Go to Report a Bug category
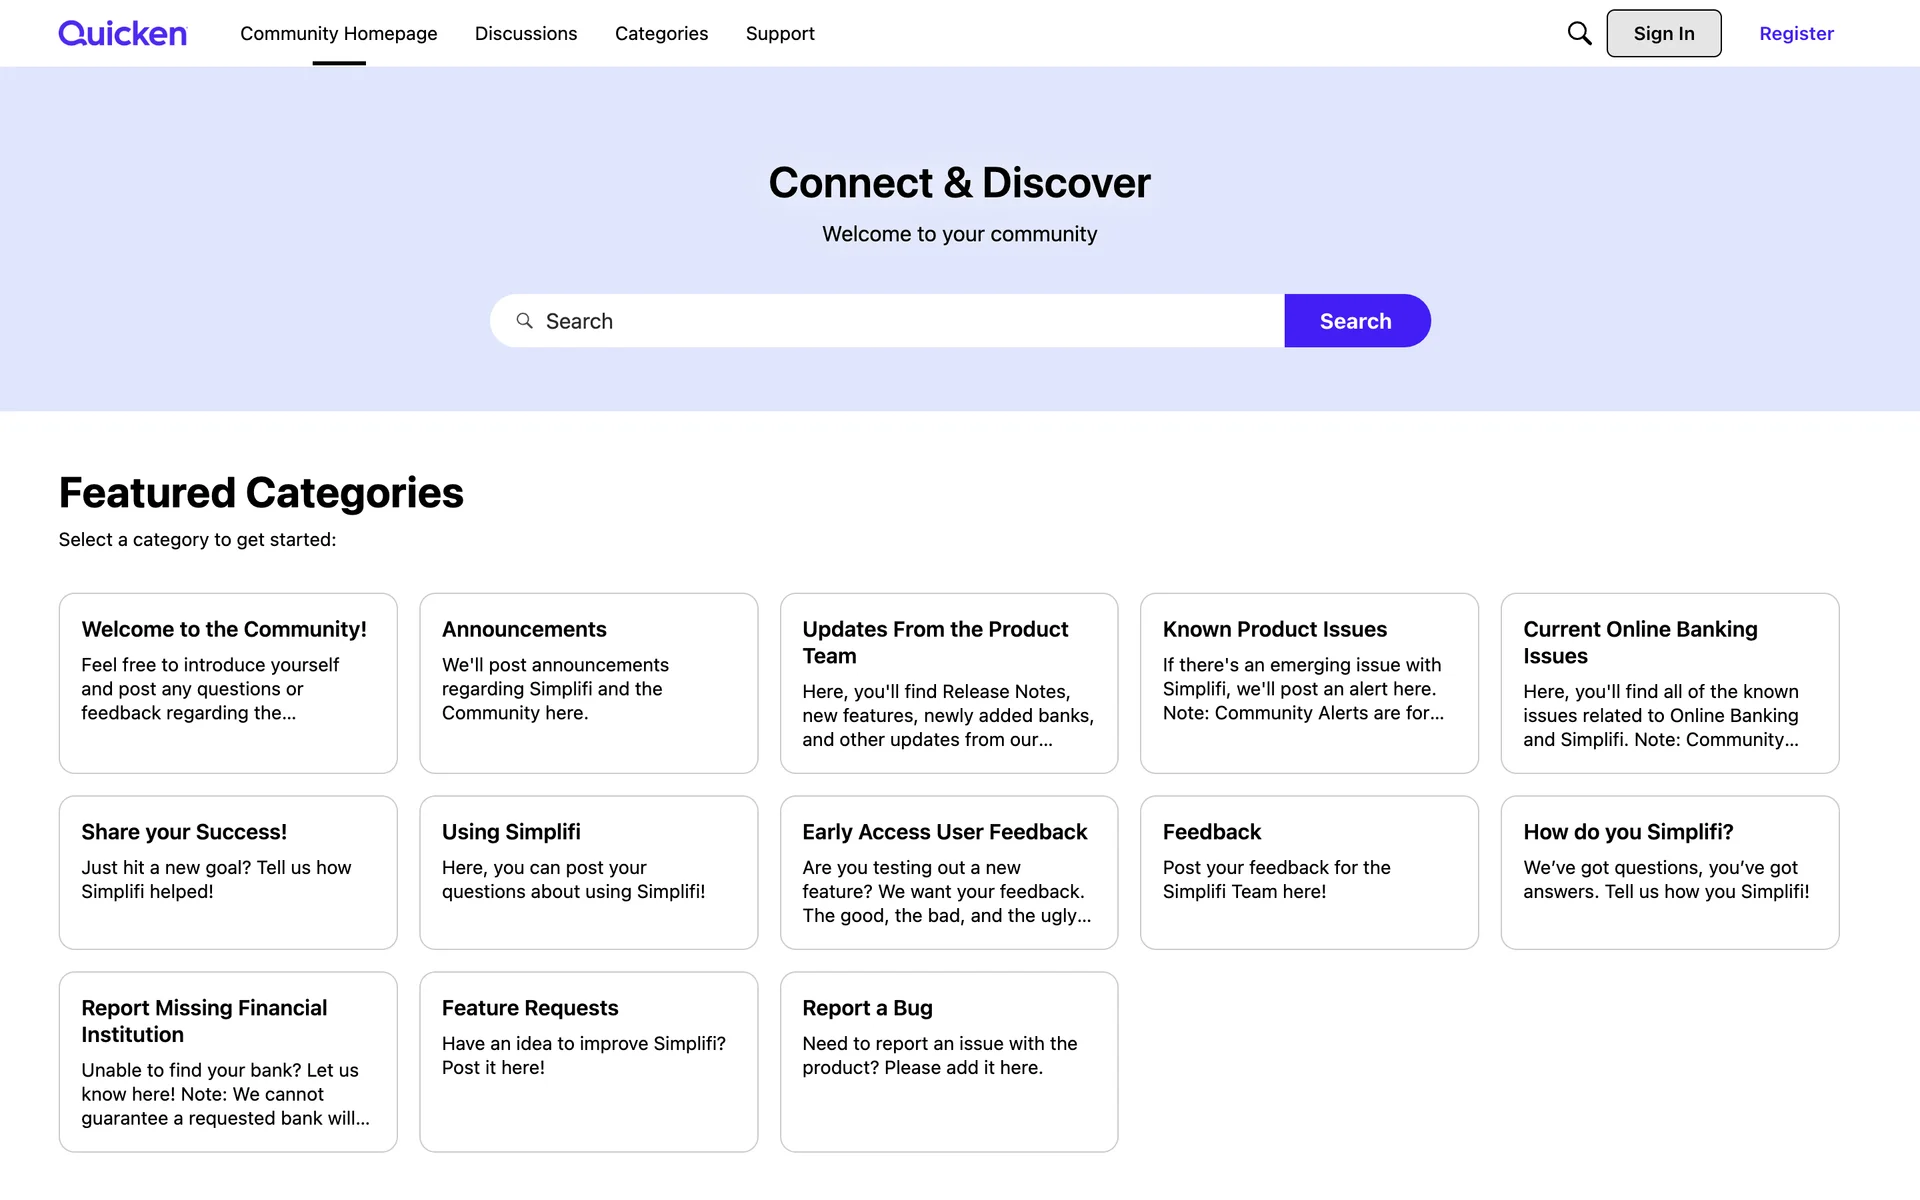The image size is (1920, 1200). point(948,1061)
